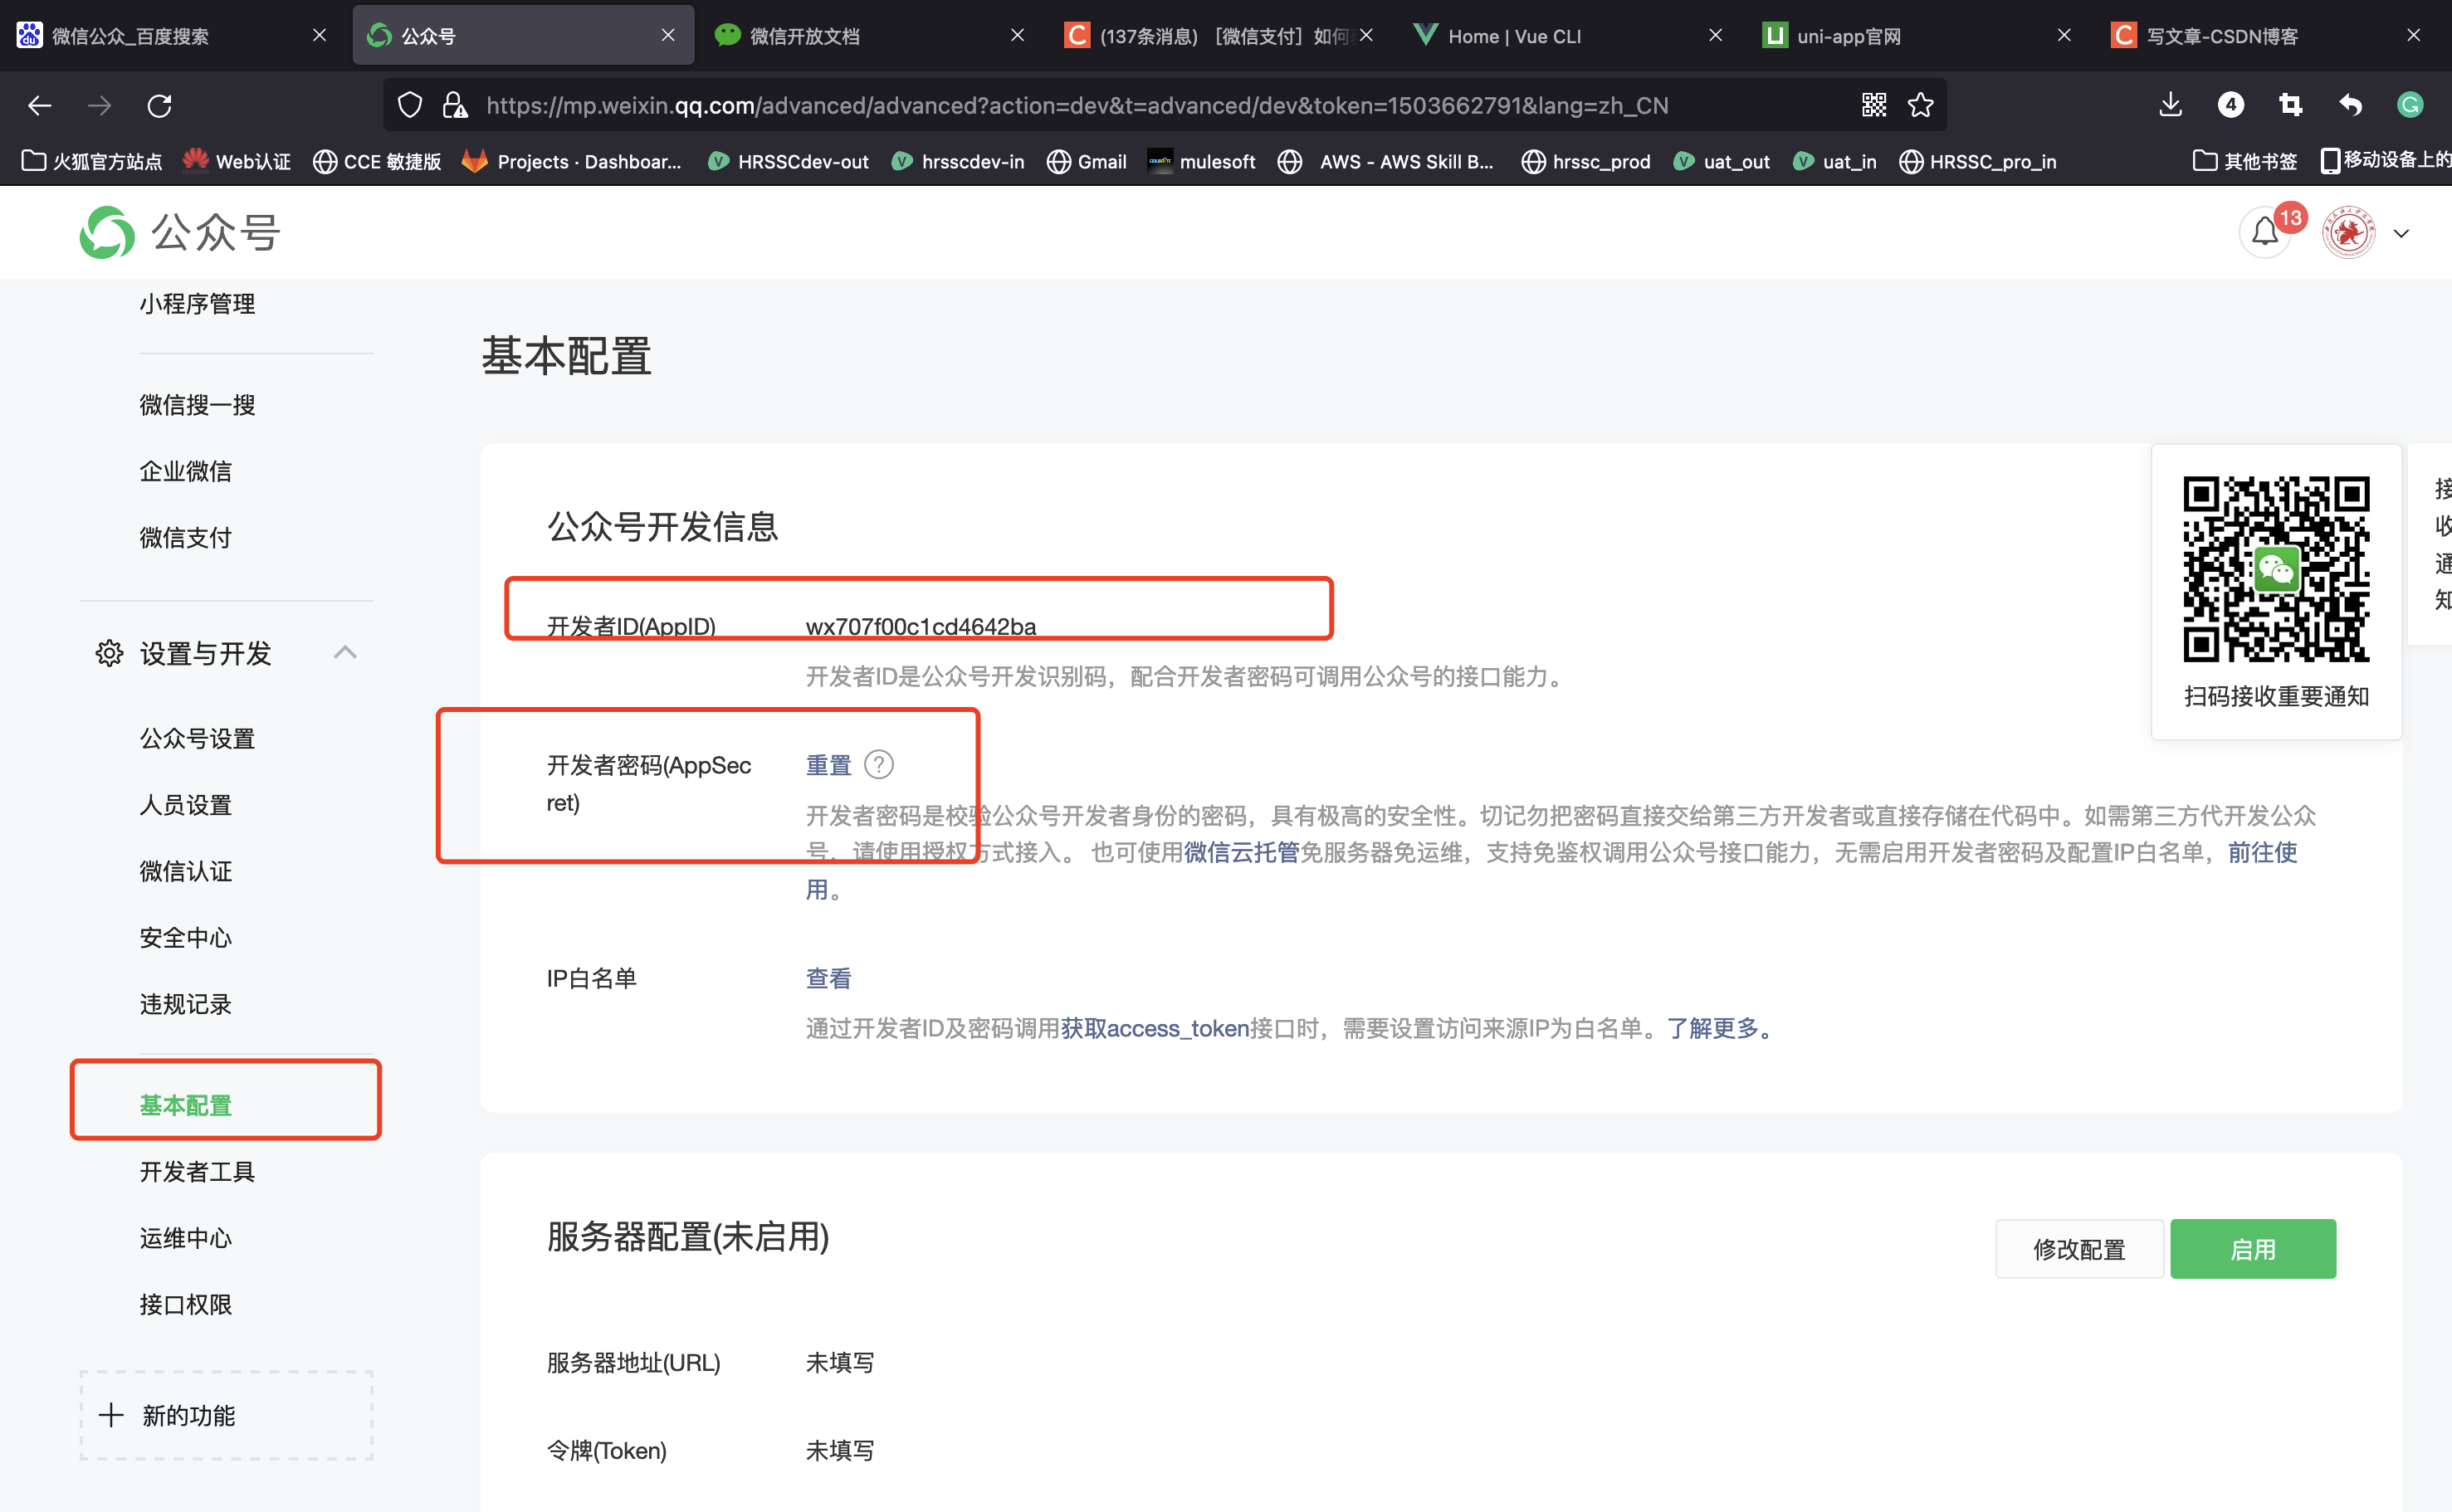Image resolution: width=2452 pixels, height=1512 pixels.
Task: Open the shield tracking protection icon
Action: tap(410, 105)
